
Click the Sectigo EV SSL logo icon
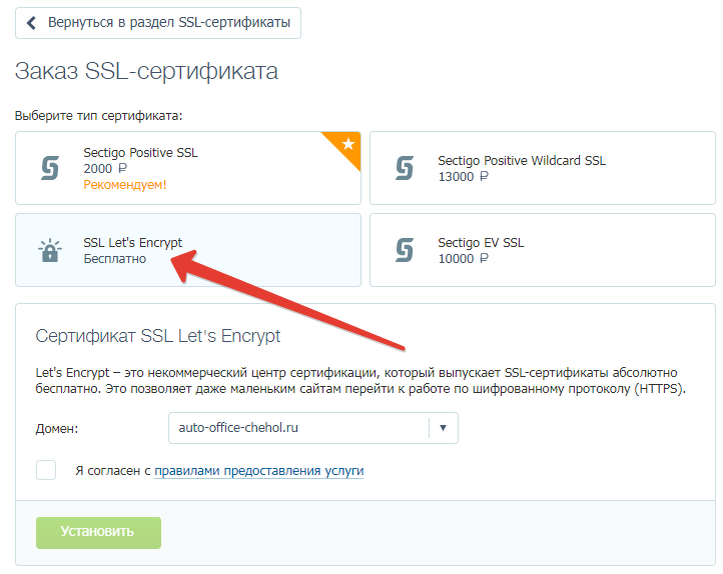404,250
